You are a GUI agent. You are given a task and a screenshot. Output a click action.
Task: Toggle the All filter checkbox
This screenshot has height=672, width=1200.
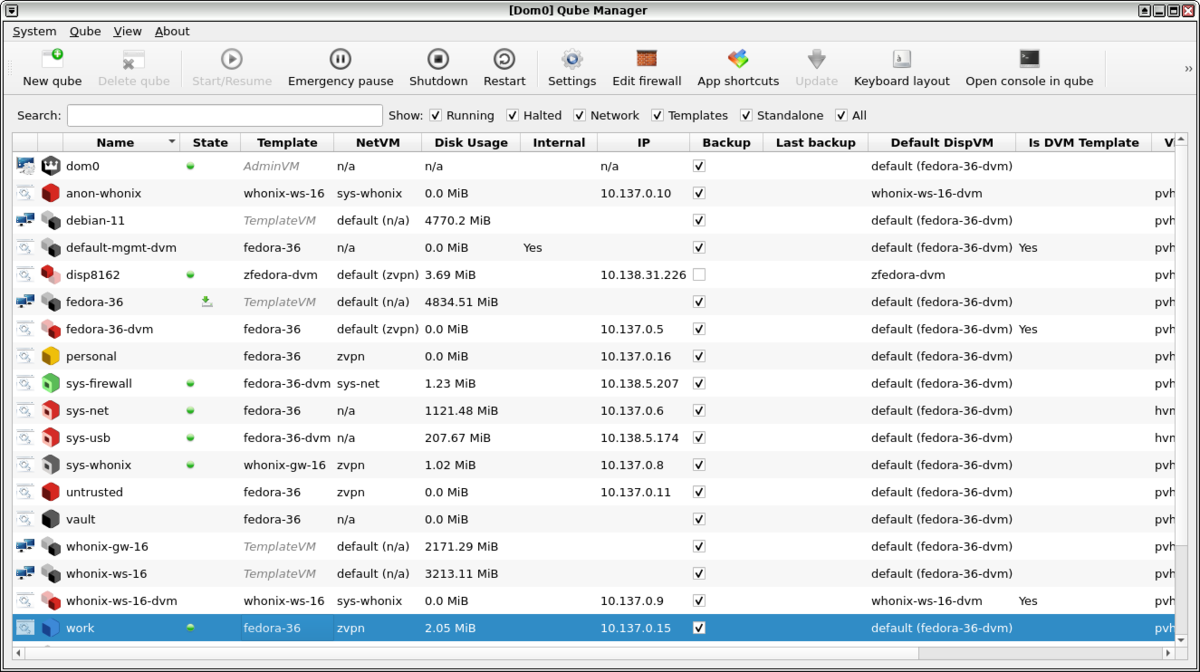841,115
